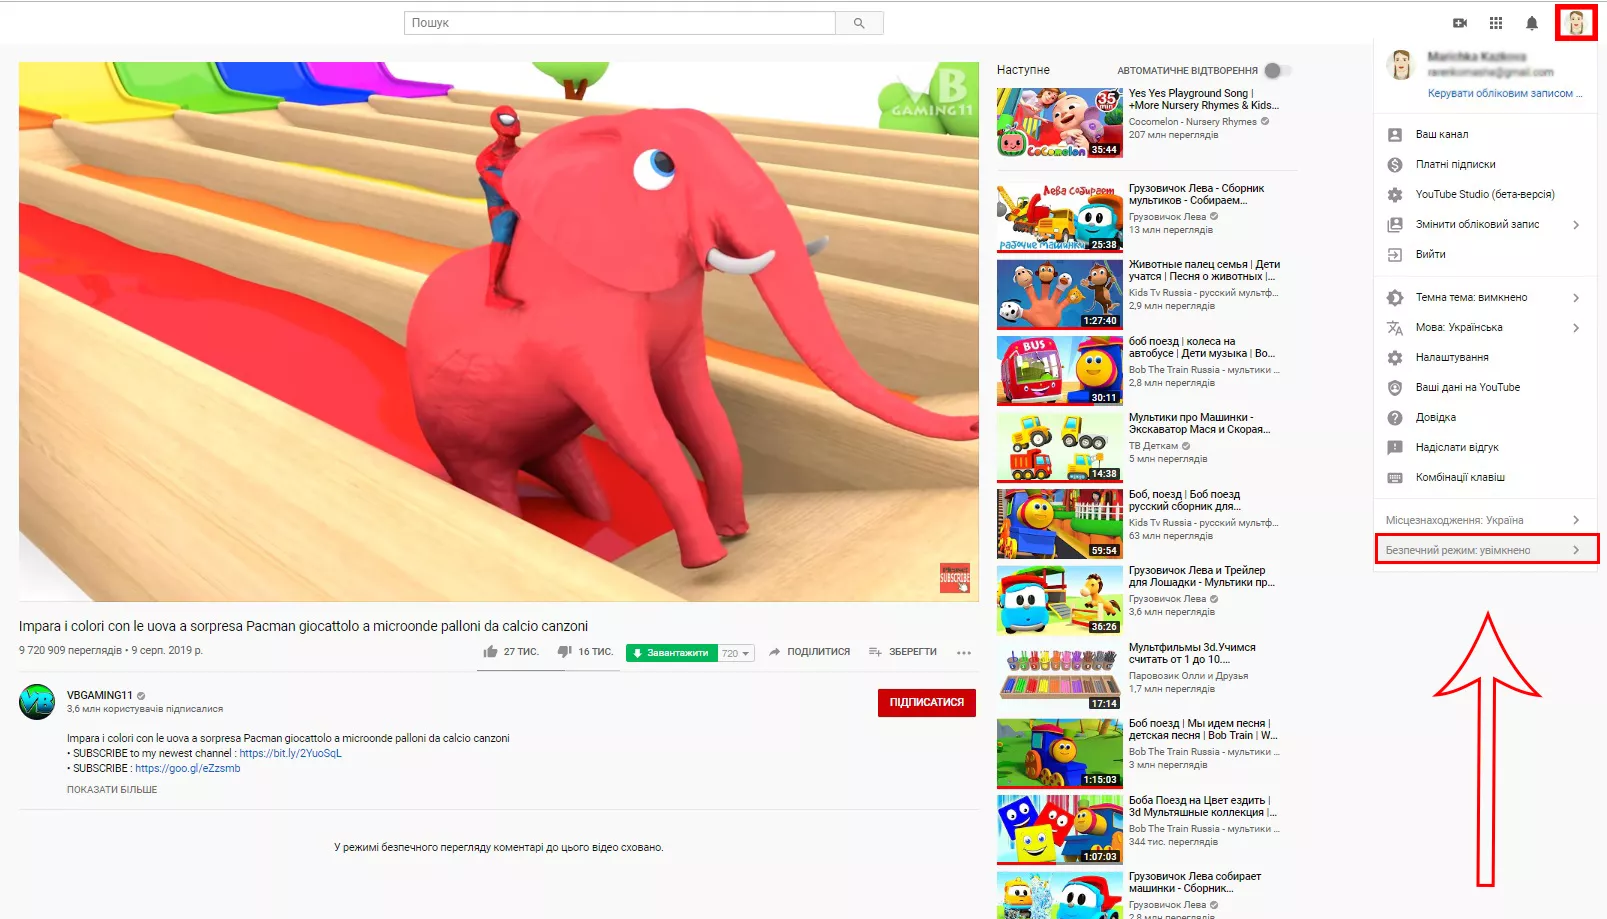Click the Підписатися button

point(926,703)
